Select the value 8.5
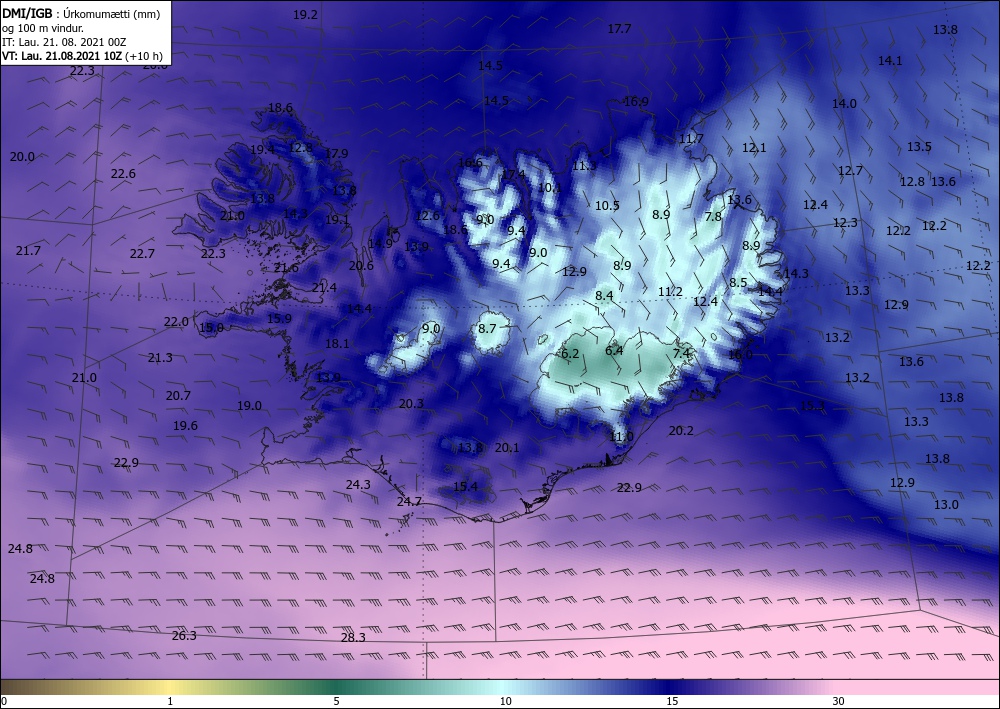The width and height of the screenshot is (1000, 709). click(x=738, y=282)
